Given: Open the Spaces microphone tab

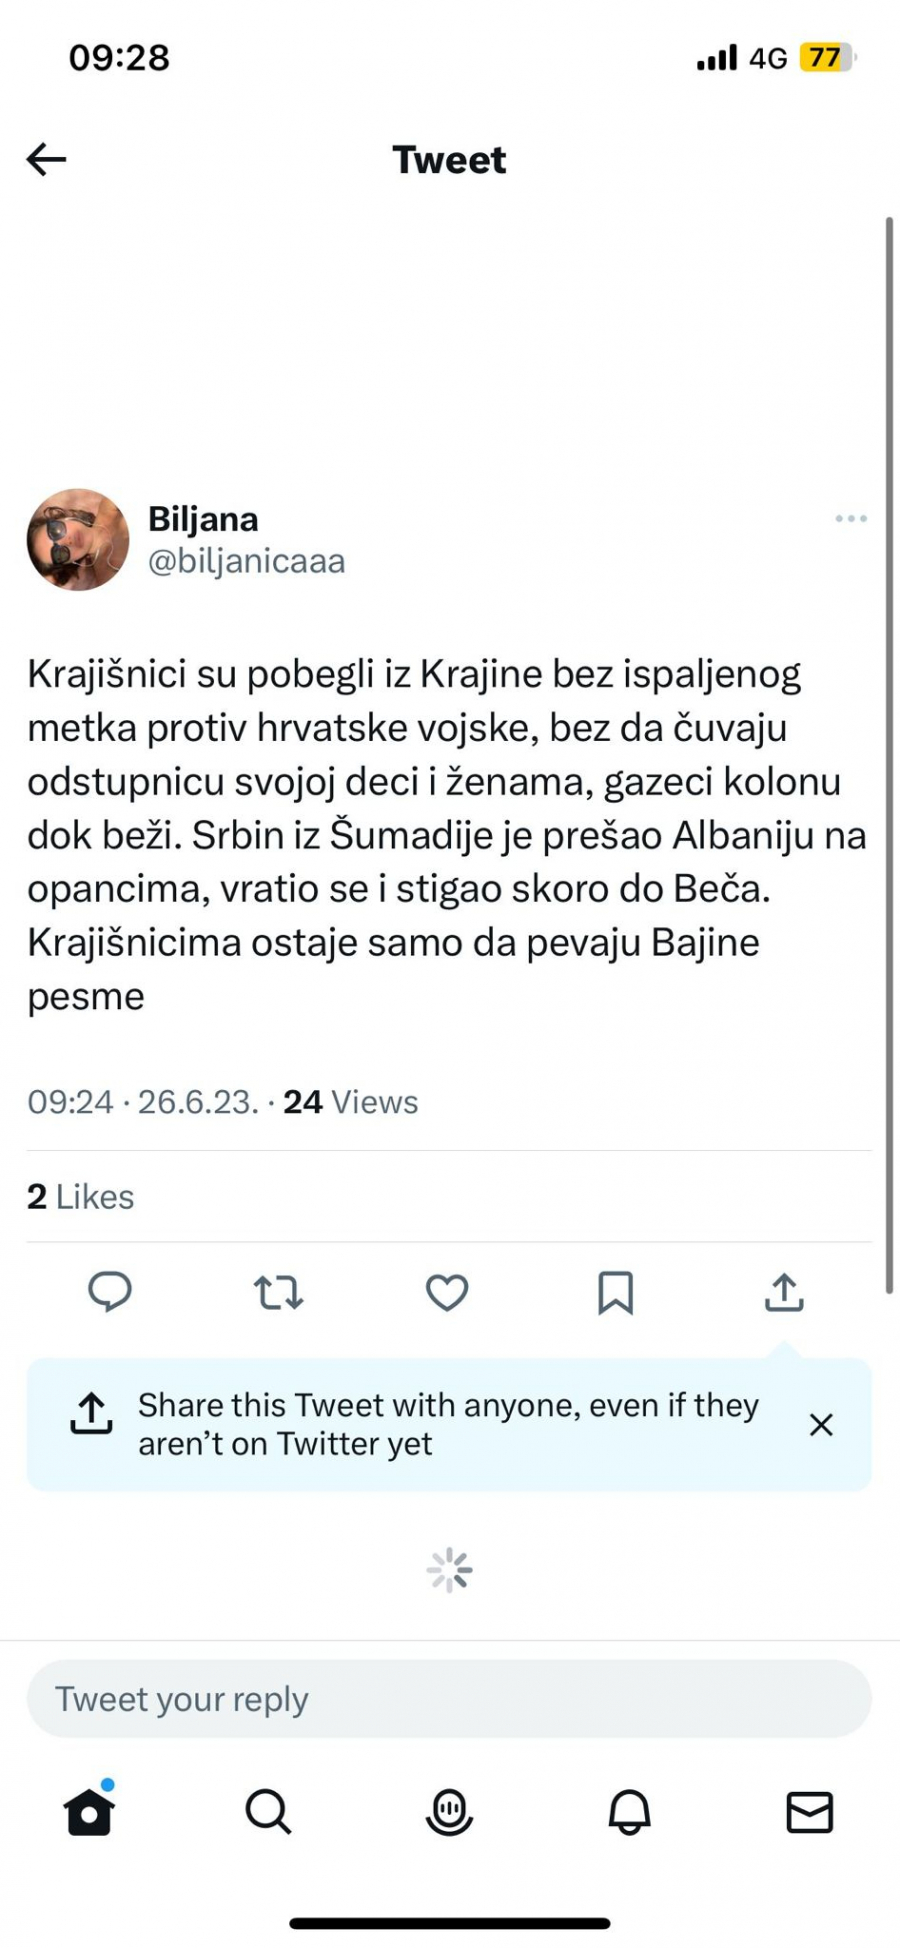Looking at the screenshot, I should coord(449,1811).
